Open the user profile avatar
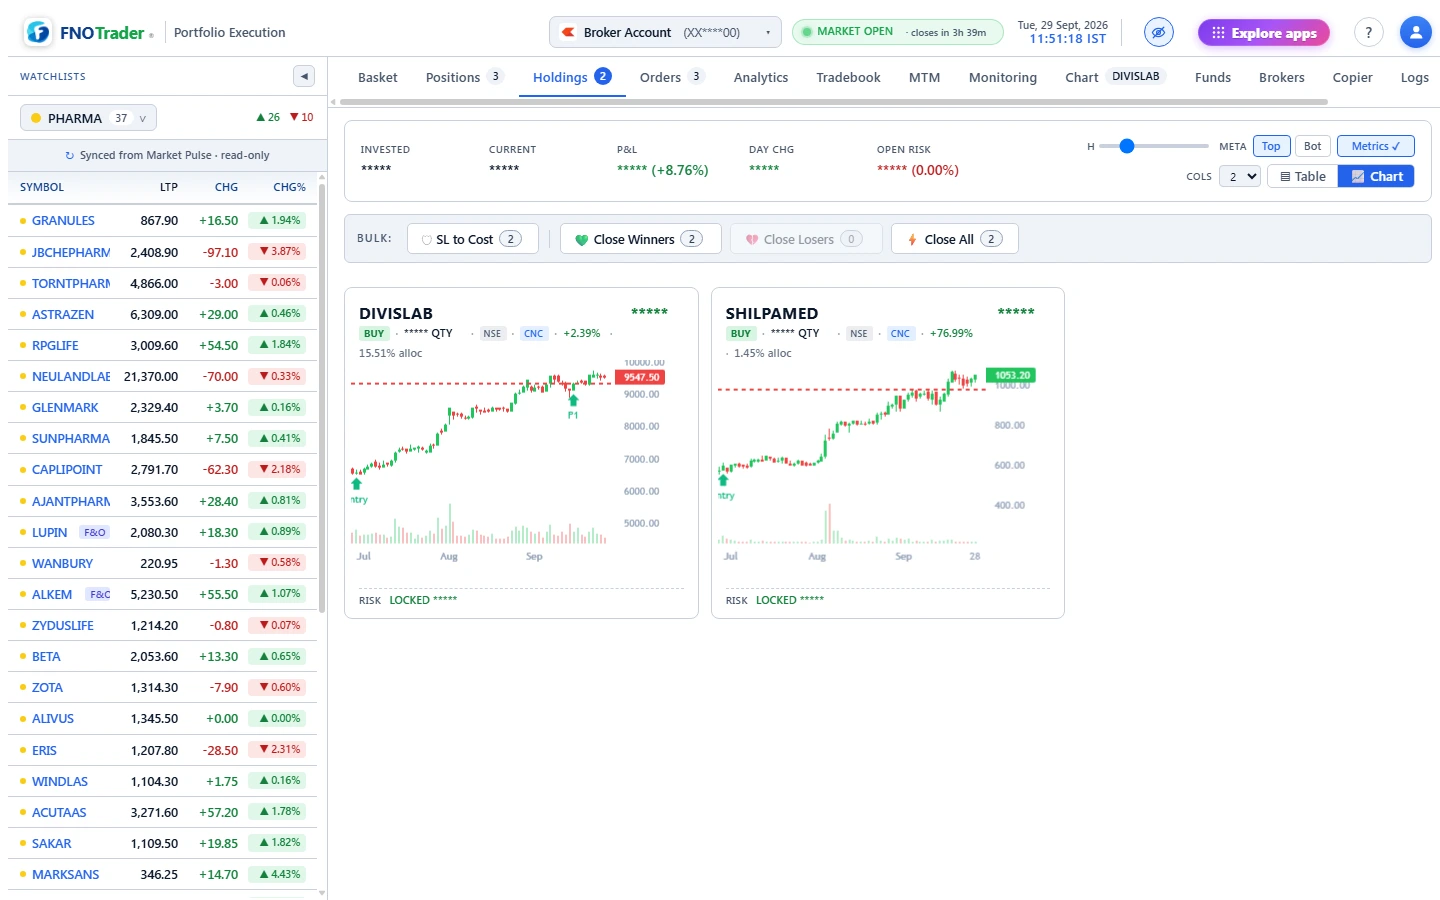This screenshot has height=900, width=1440. click(1415, 32)
